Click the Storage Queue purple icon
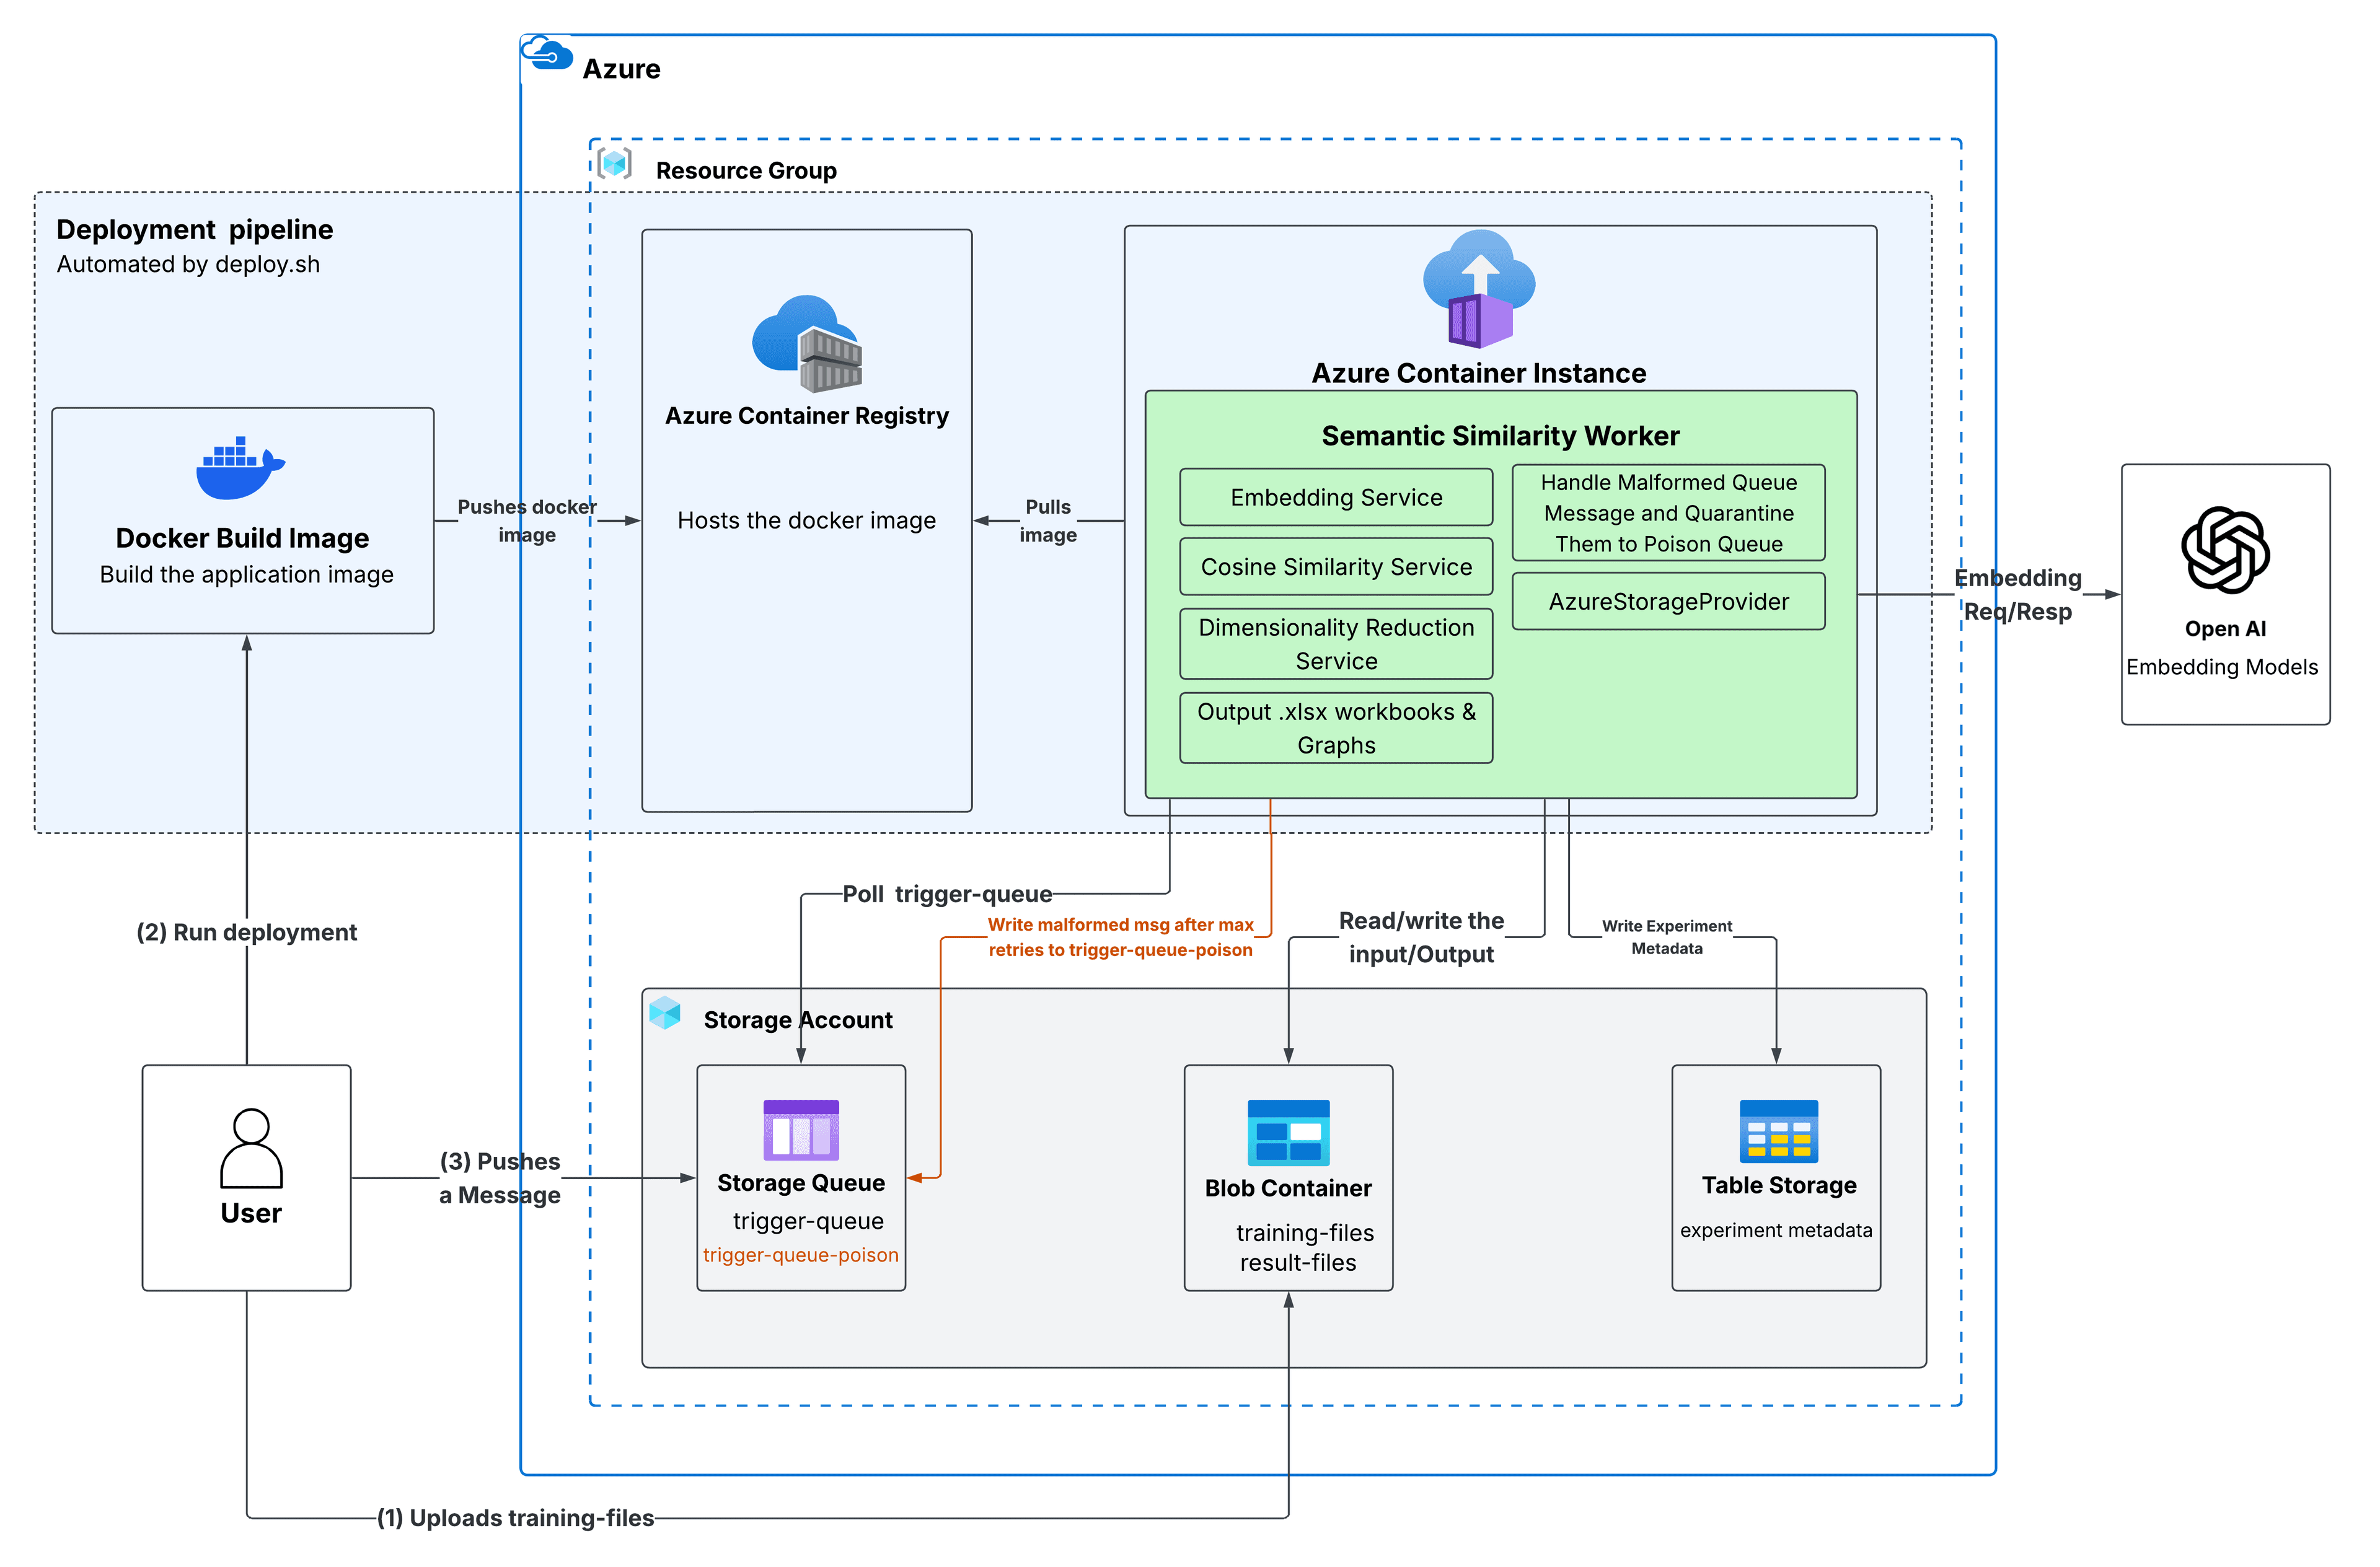 [x=801, y=1130]
